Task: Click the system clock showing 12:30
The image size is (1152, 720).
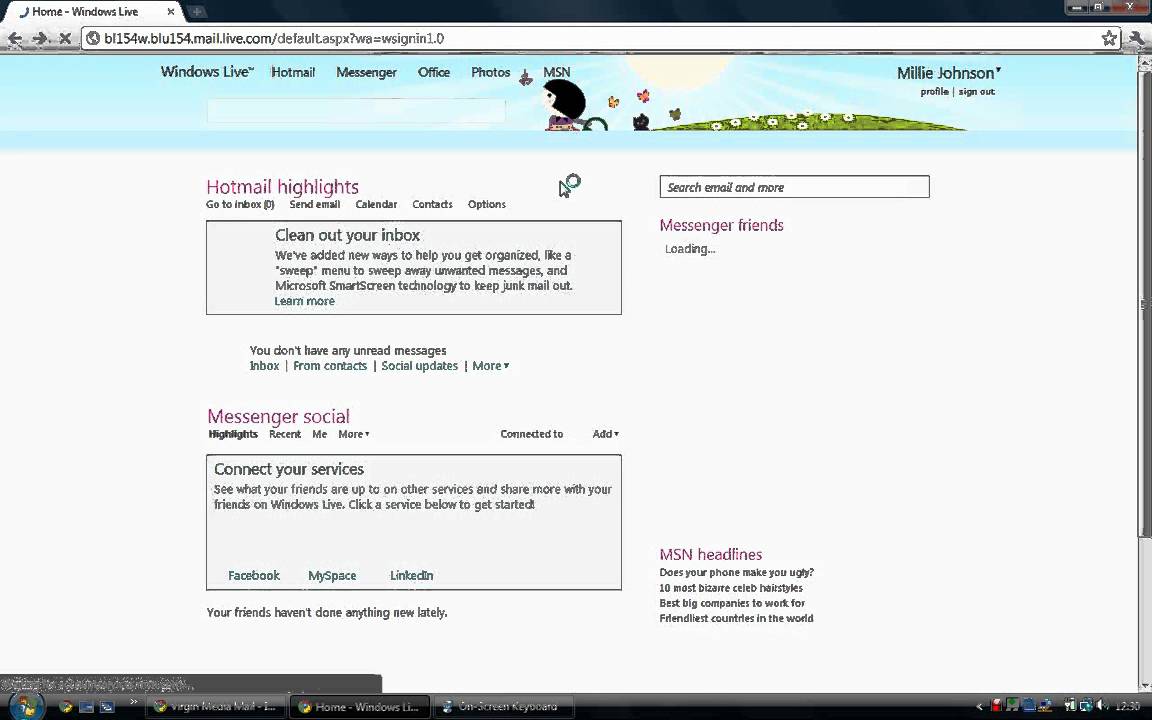Action: click(x=1128, y=707)
